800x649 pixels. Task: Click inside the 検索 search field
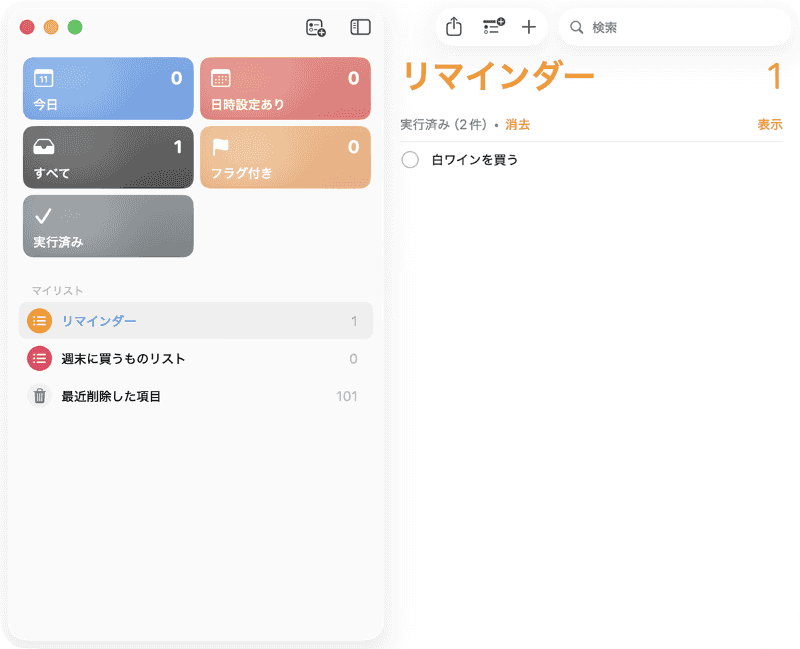[x=675, y=27]
